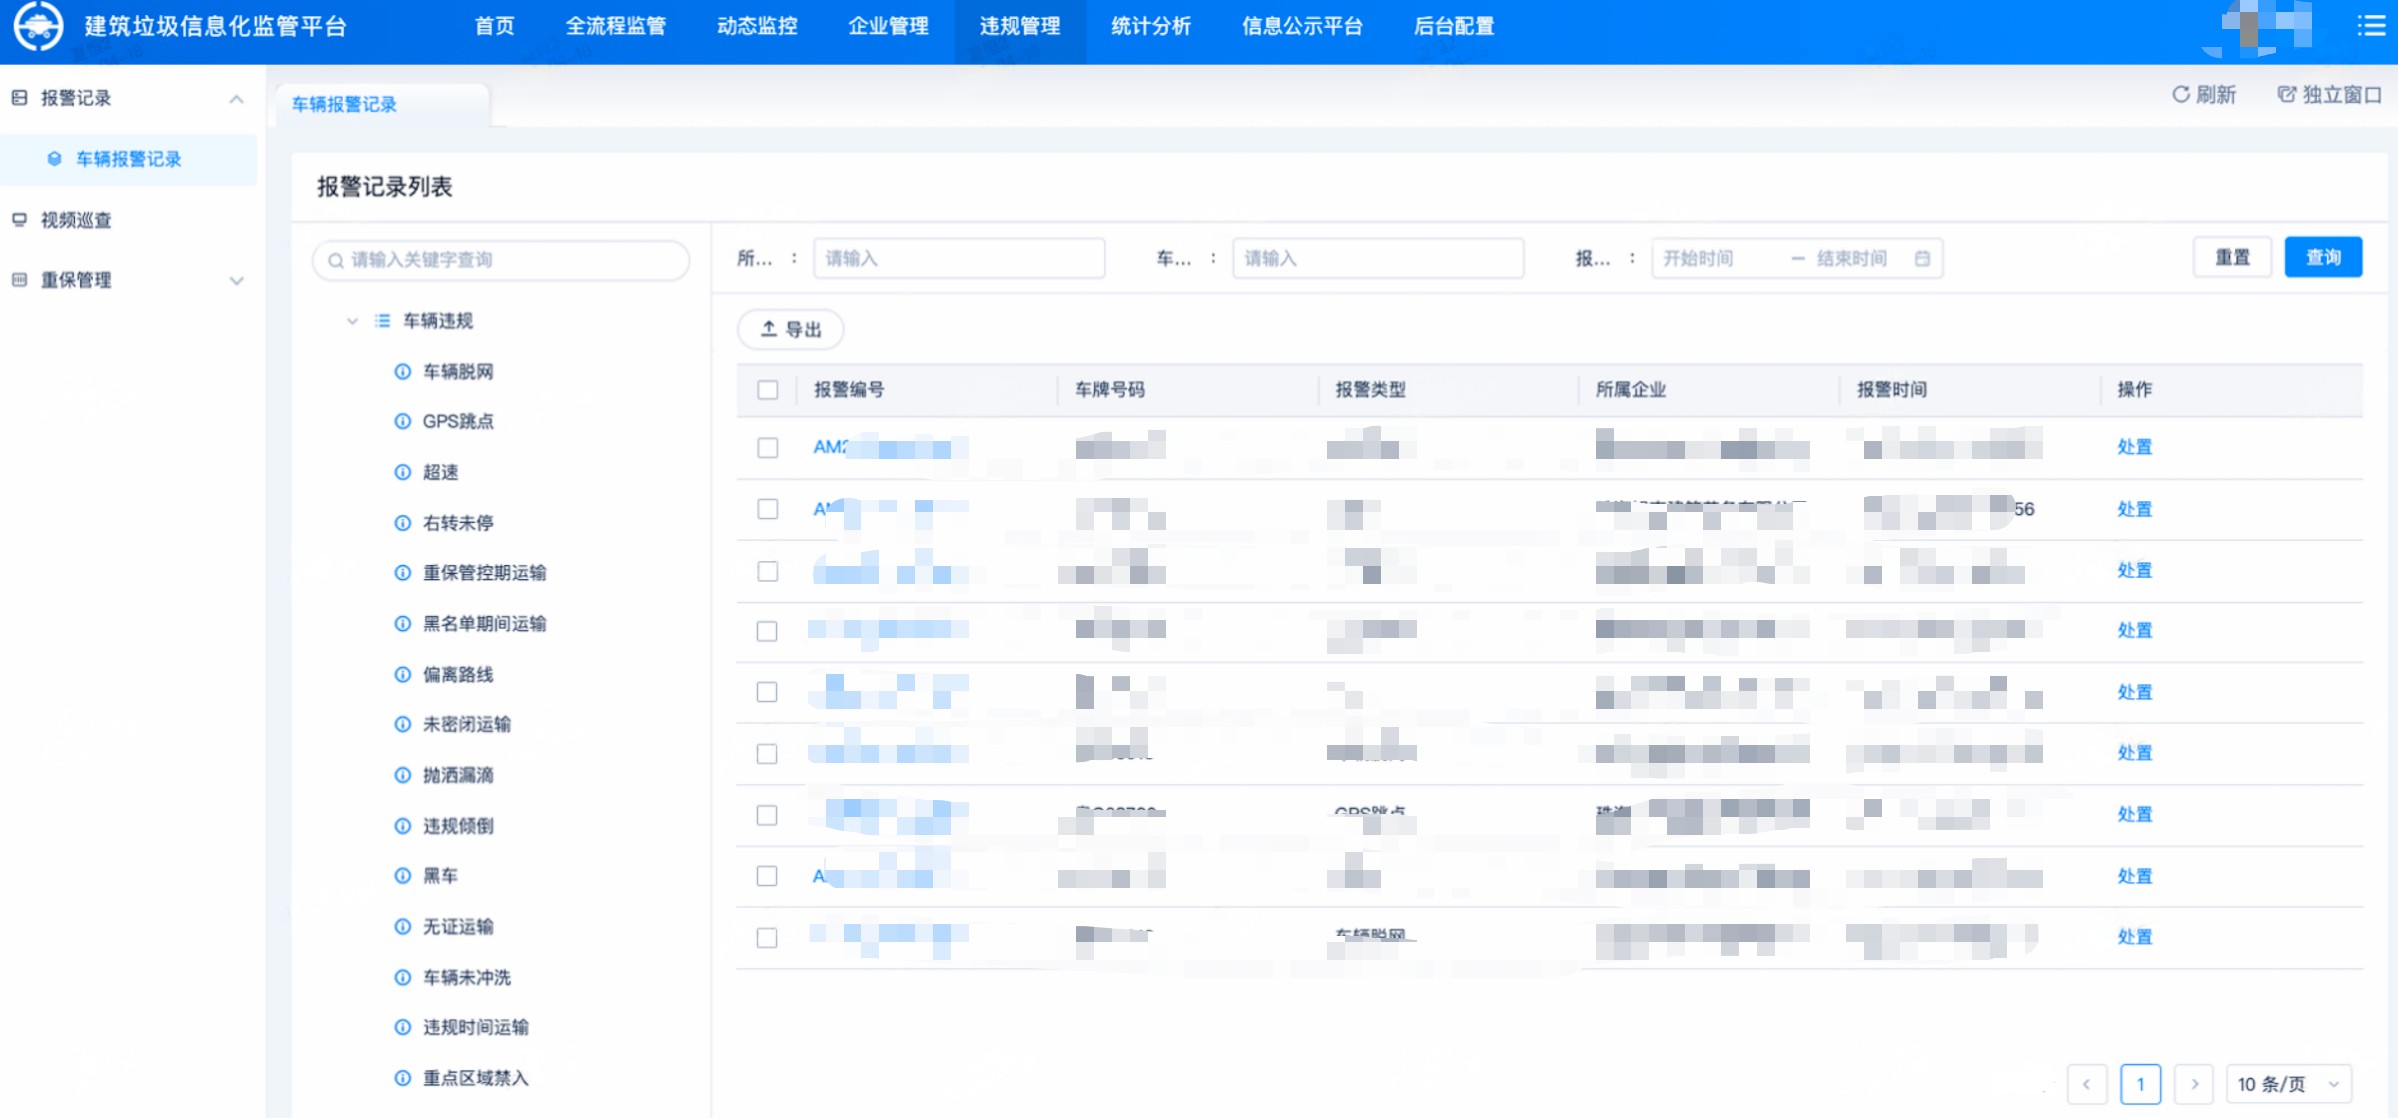Check the select-all checkbox in table header
The width and height of the screenshot is (2398, 1118).
point(767,391)
